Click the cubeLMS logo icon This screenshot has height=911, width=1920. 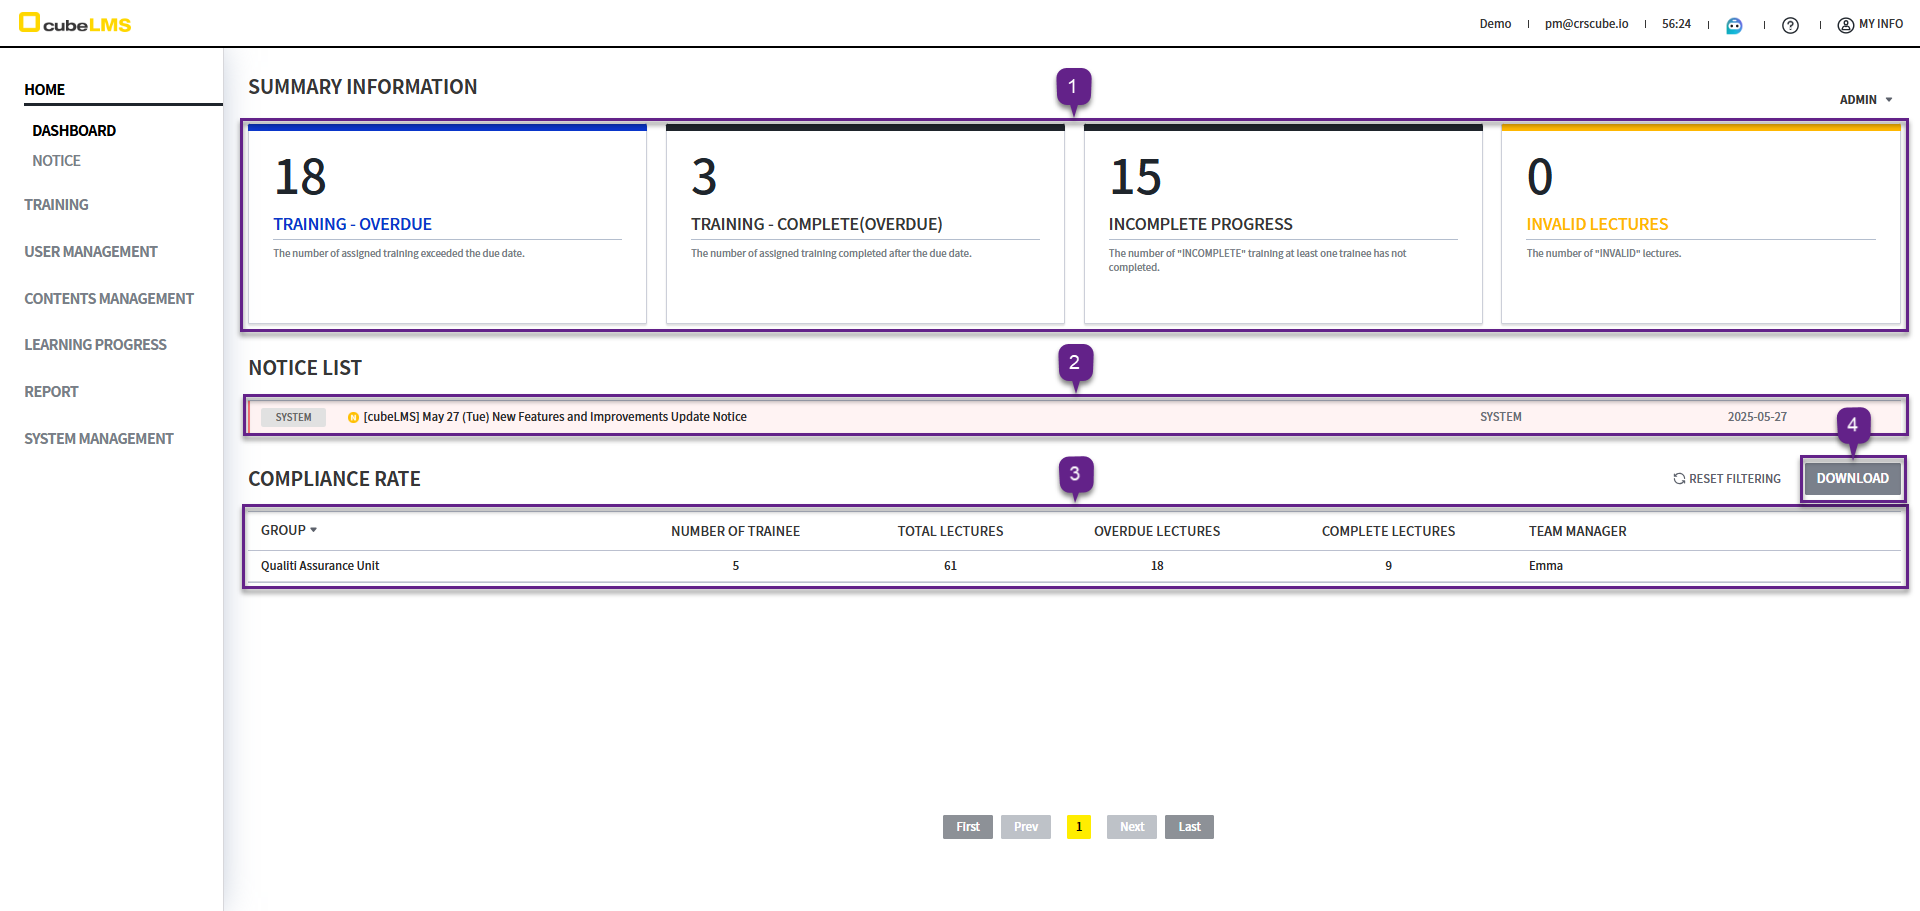(30, 23)
